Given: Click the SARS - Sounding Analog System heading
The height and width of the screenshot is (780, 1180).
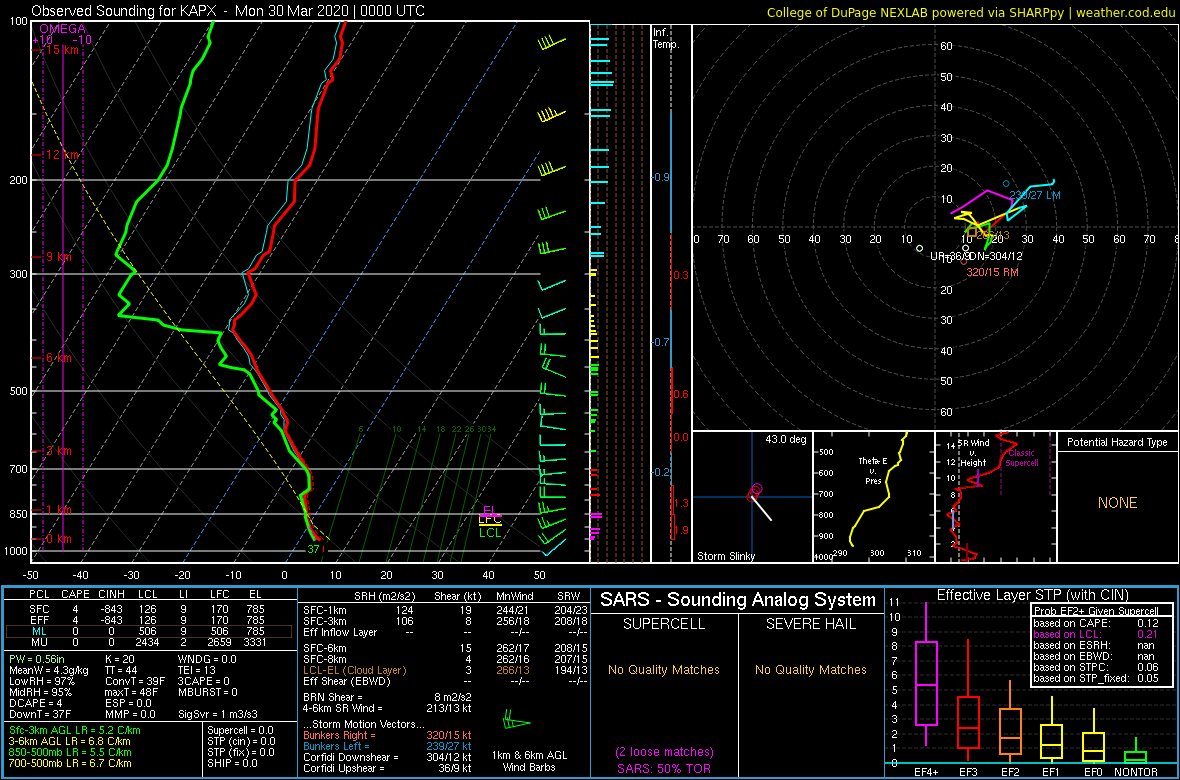Looking at the screenshot, I should click(738, 600).
